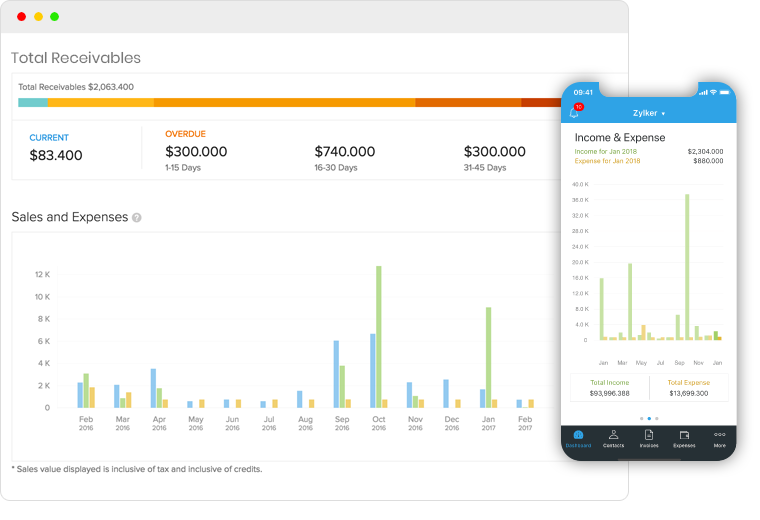Click the green maximize window button

click(55, 16)
